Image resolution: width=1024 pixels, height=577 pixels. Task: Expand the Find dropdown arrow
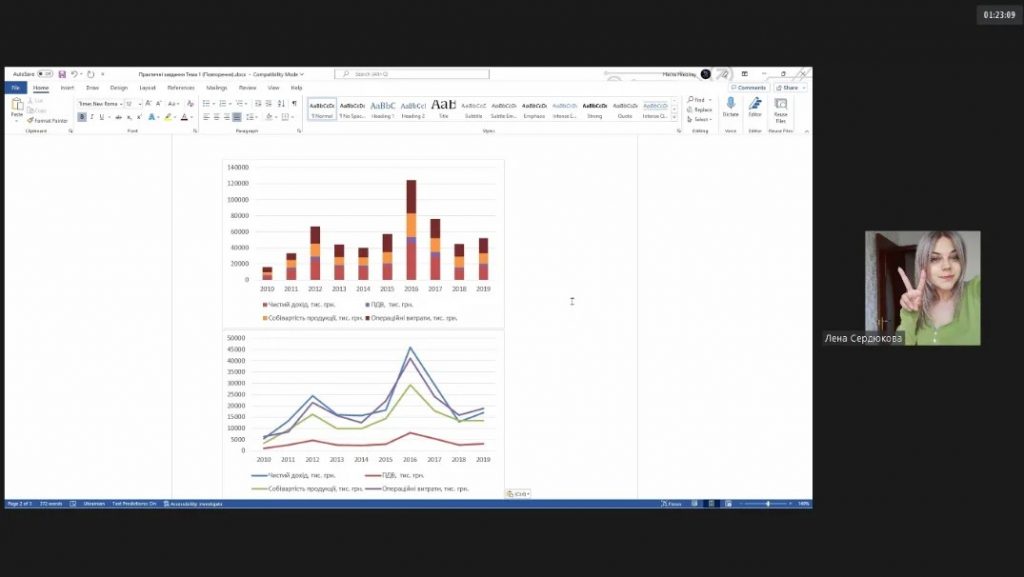tap(712, 100)
